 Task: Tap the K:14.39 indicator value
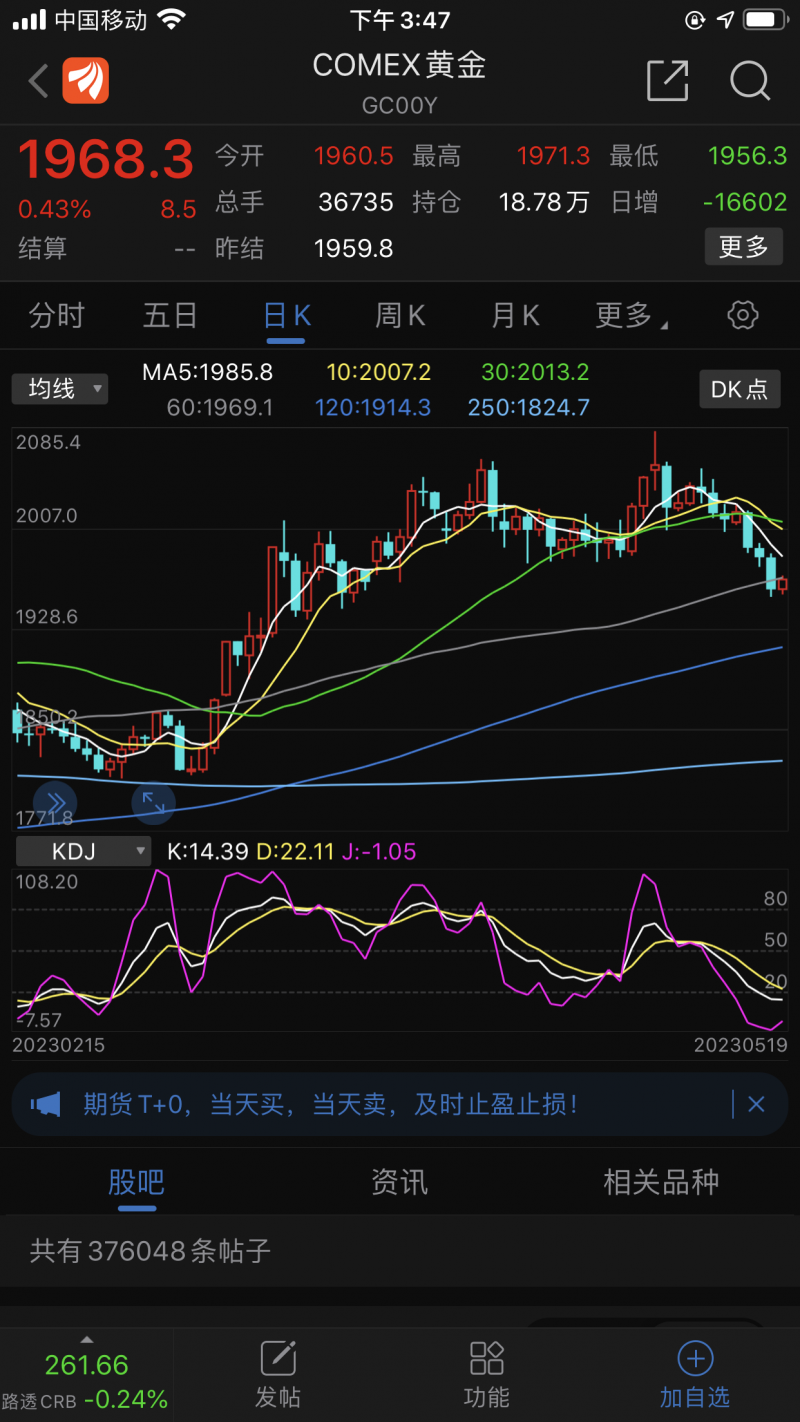pyautogui.click(x=207, y=852)
